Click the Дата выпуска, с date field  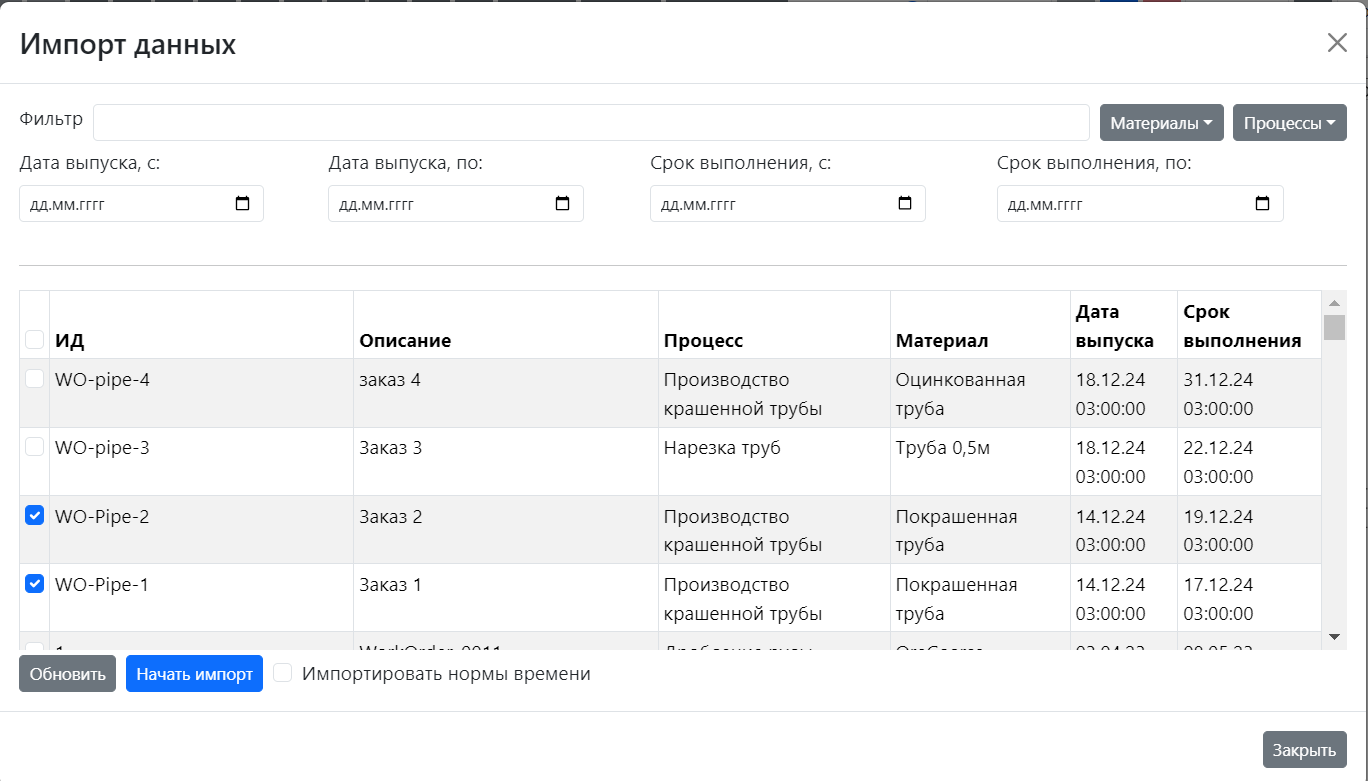141,204
